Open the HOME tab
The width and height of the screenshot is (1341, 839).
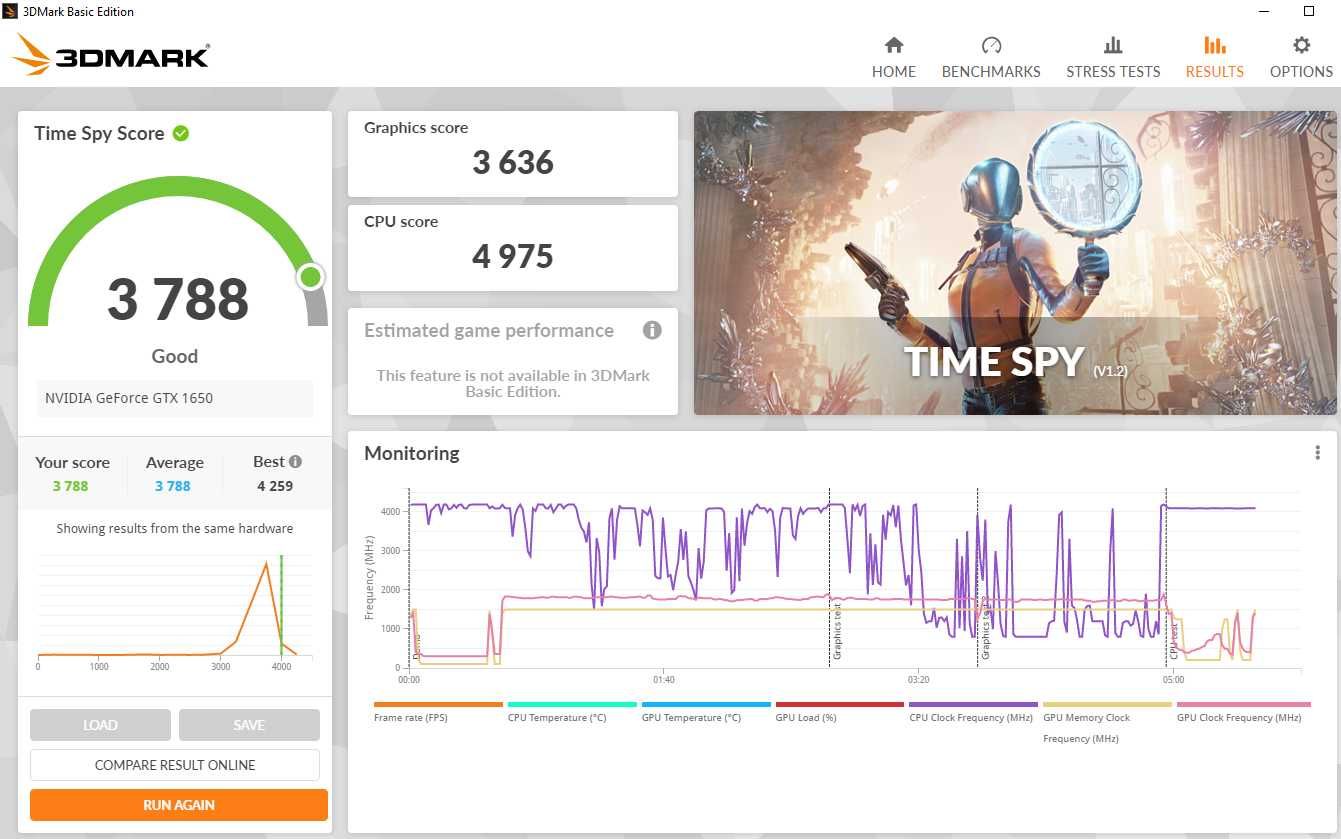(893, 57)
